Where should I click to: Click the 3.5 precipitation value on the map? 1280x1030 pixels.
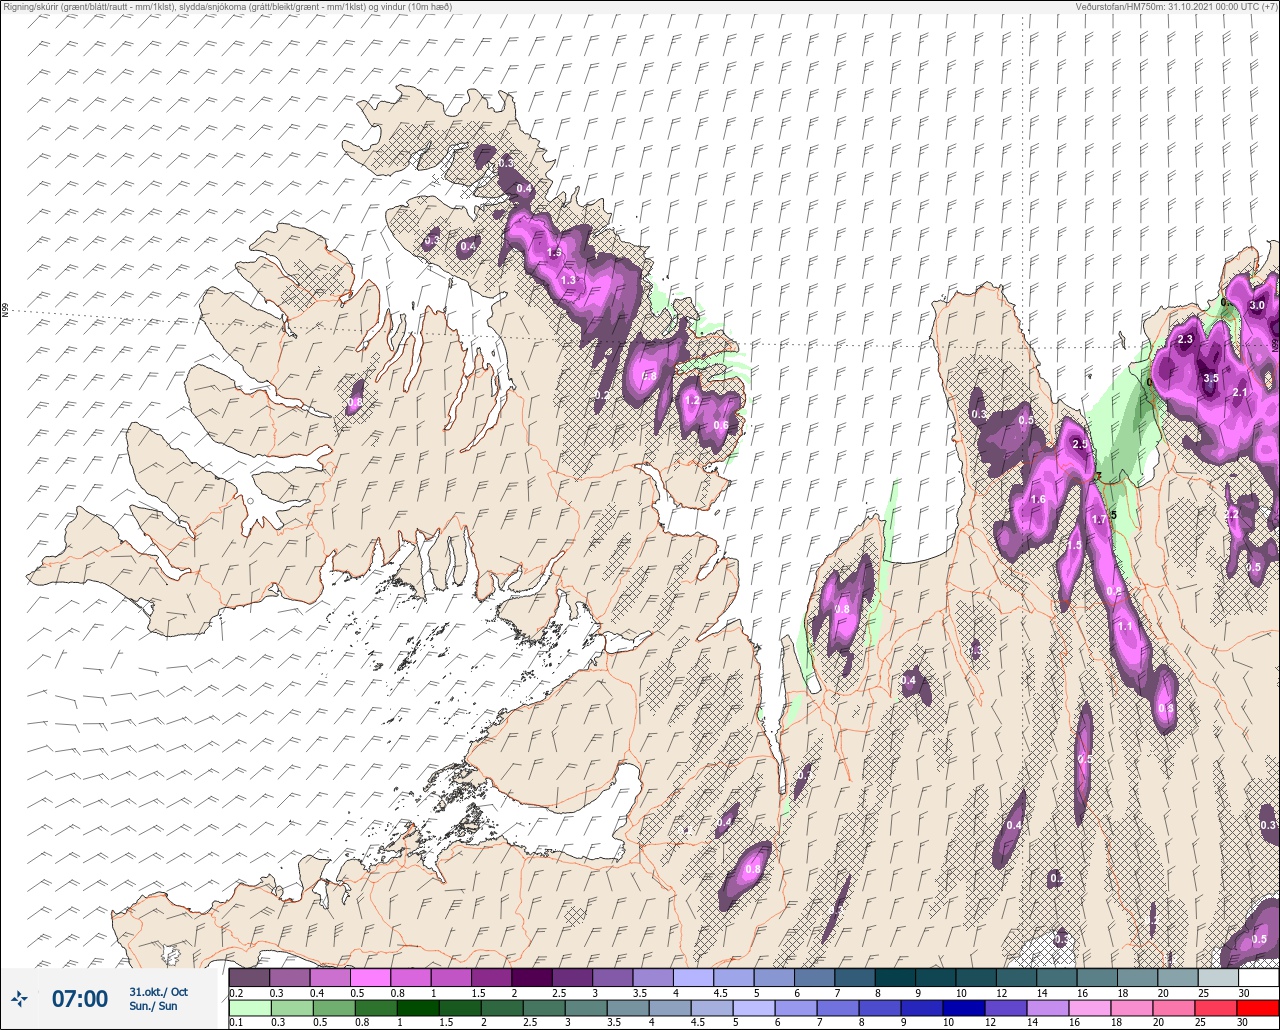(1211, 378)
